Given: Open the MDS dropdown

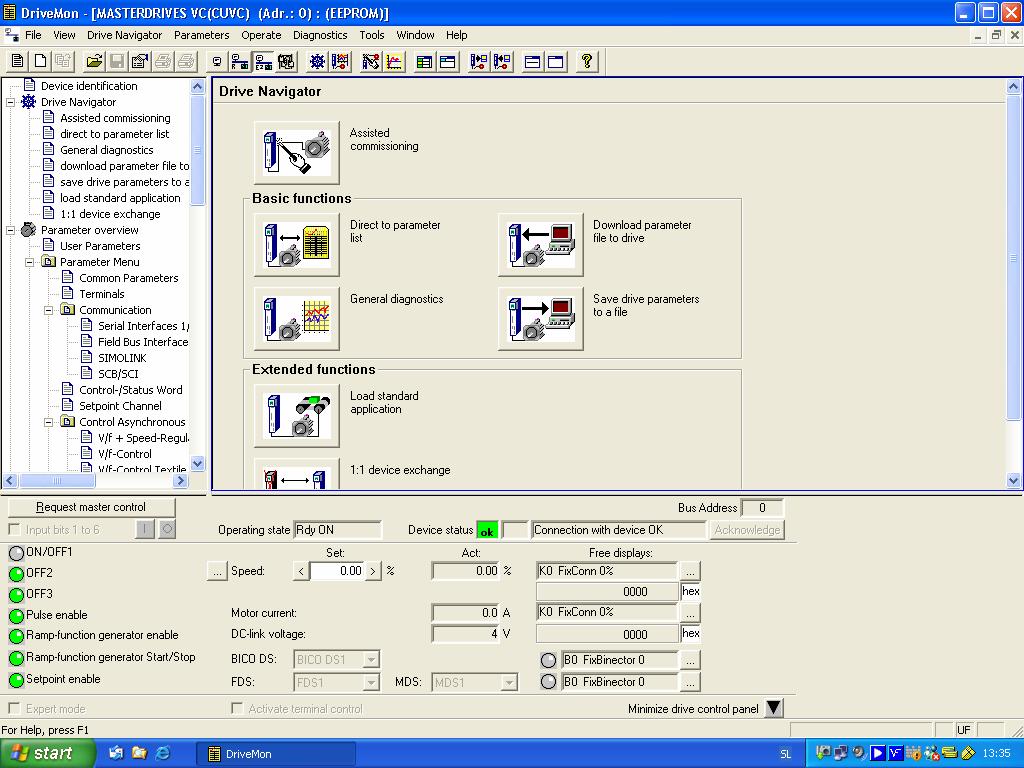Looking at the screenshot, I should 508,682.
